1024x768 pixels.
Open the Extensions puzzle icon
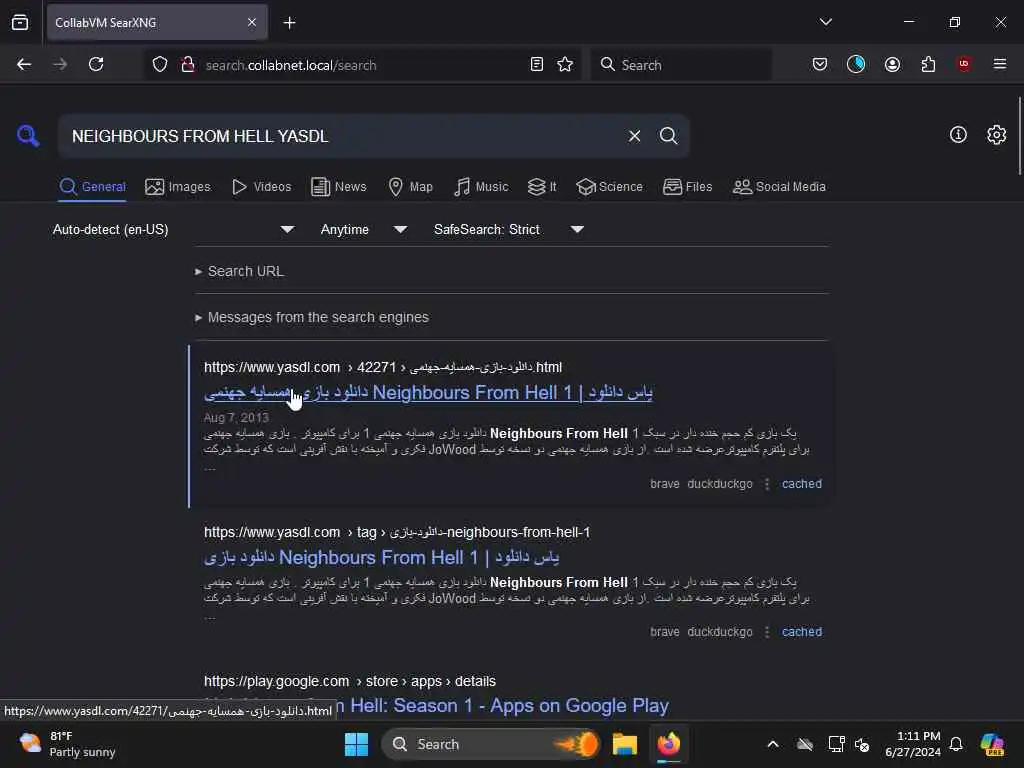coord(928,65)
